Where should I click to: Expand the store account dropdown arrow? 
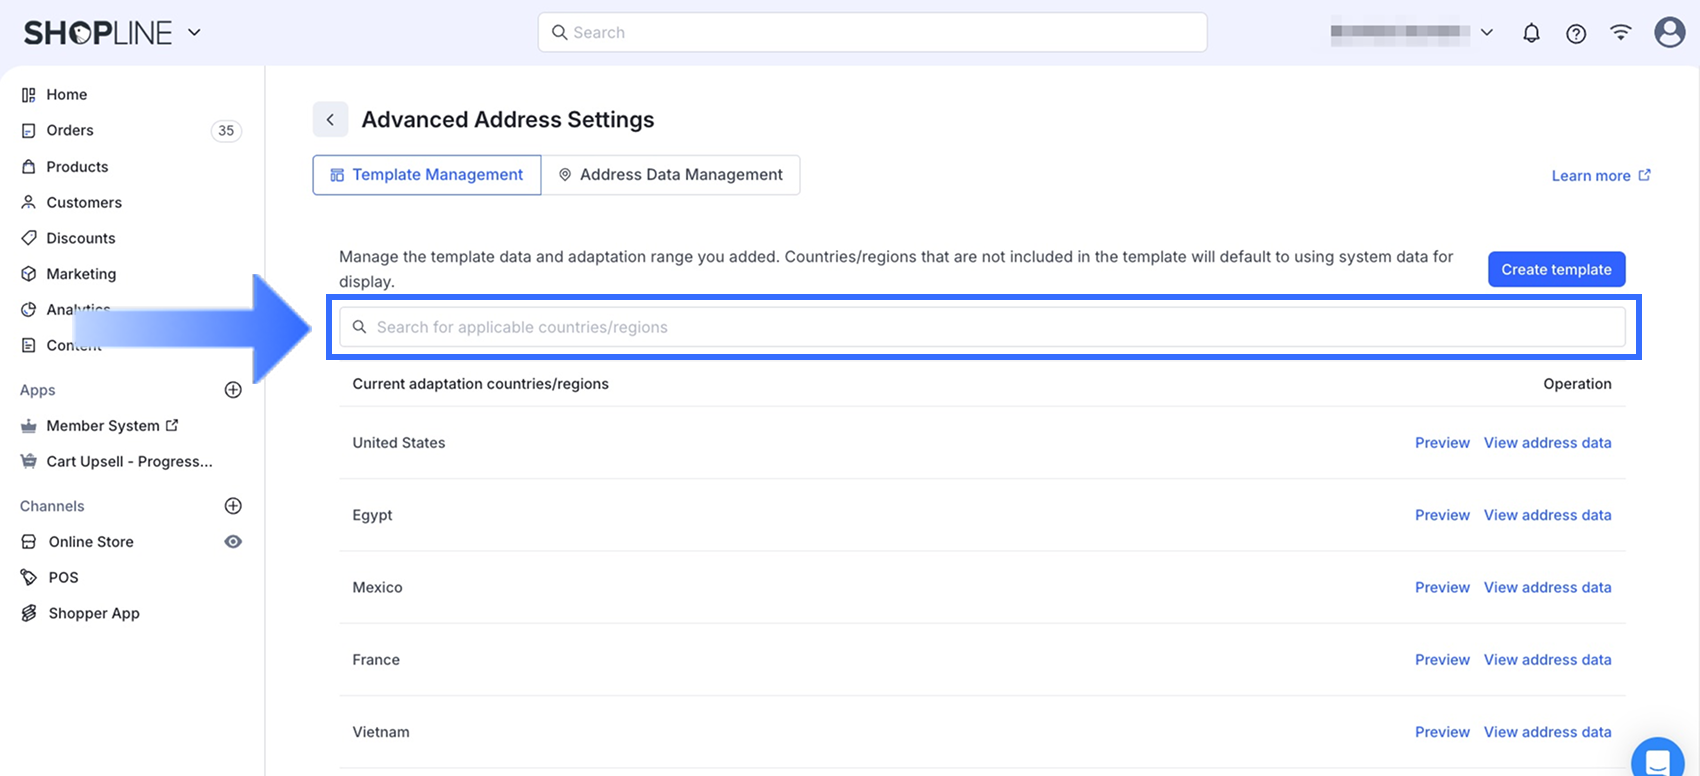click(x=1487, y=33)
